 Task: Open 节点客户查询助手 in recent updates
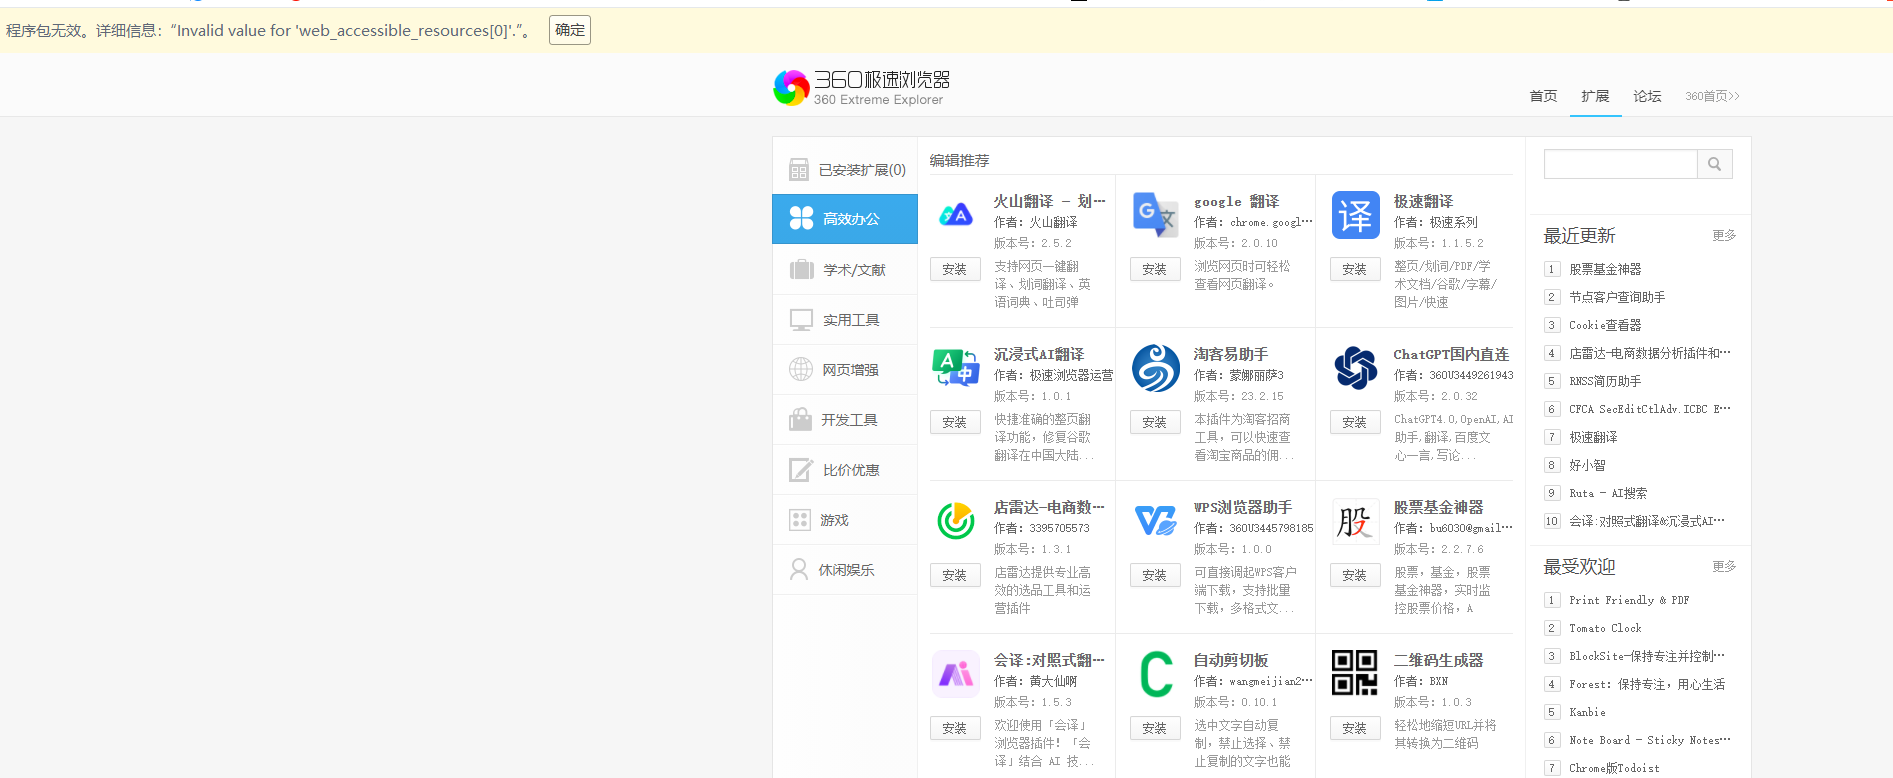1617,297
